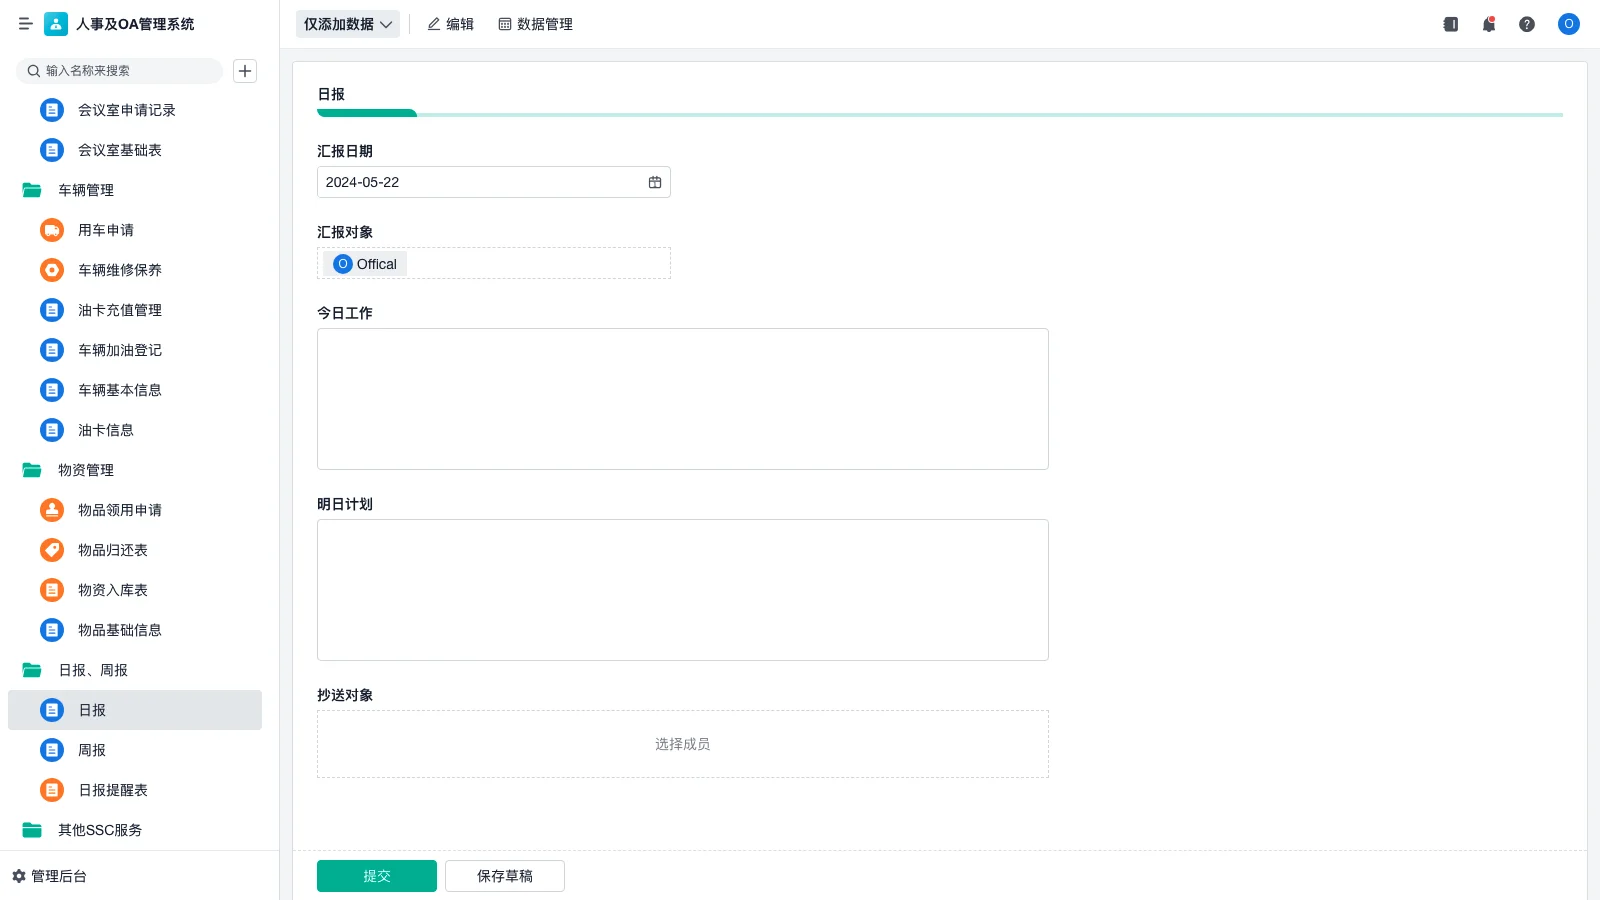1600x900 pixels.
Task: Open 用车申请 in the sidebar
Action: point(106,230)
